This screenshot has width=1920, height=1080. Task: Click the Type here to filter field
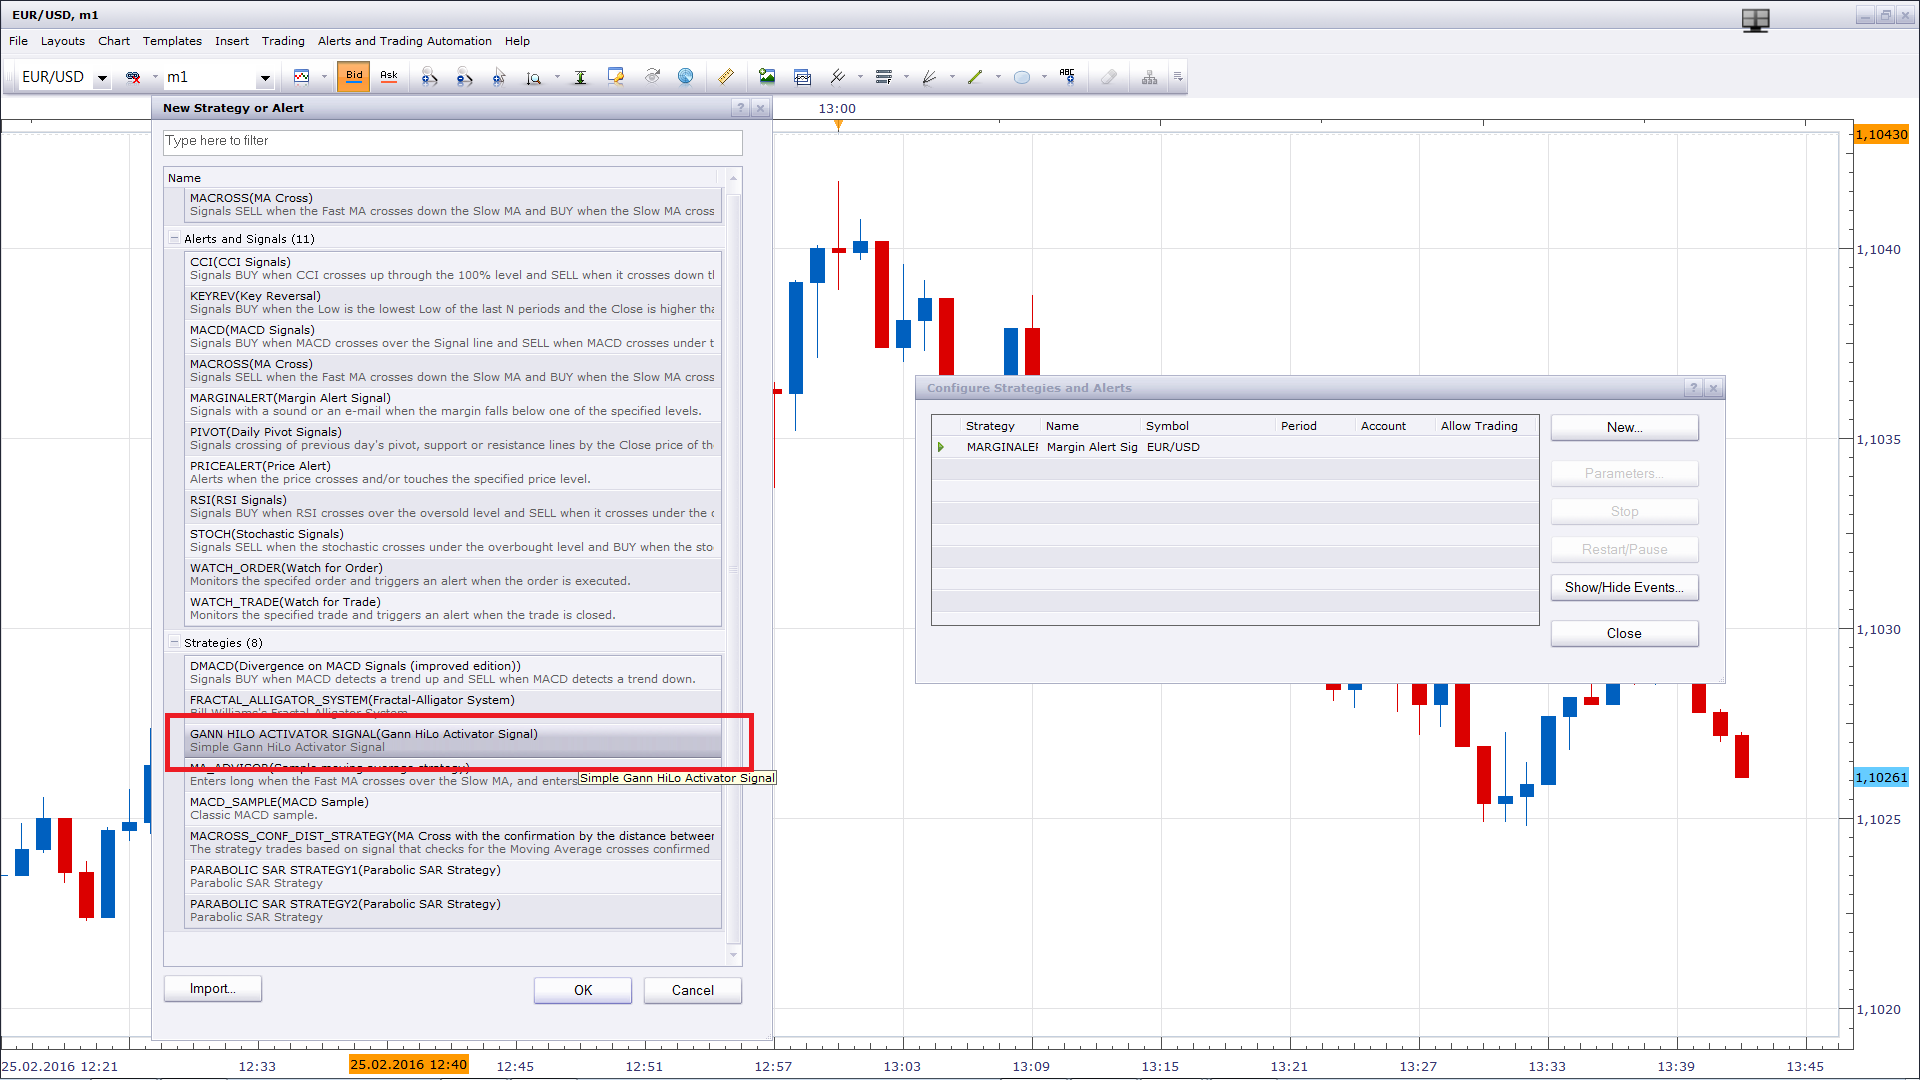click(453, 141)
